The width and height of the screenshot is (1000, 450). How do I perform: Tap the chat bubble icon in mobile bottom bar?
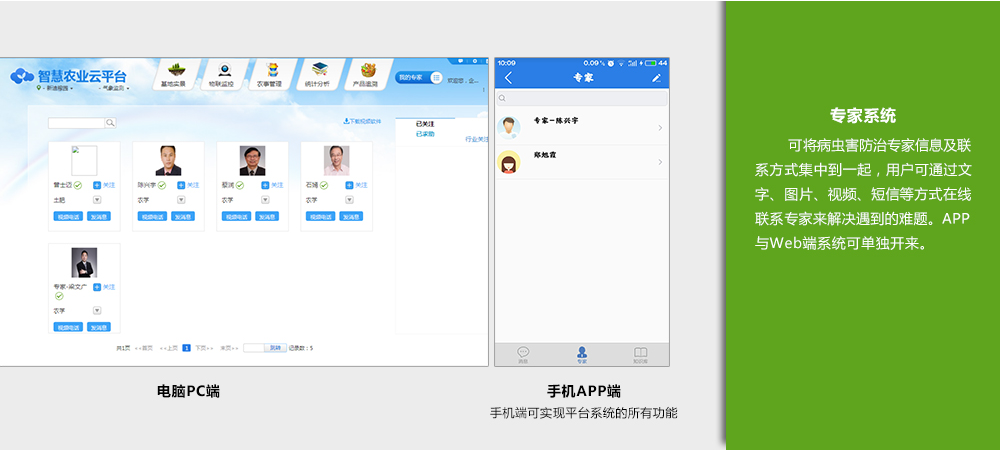pos(523,353)
